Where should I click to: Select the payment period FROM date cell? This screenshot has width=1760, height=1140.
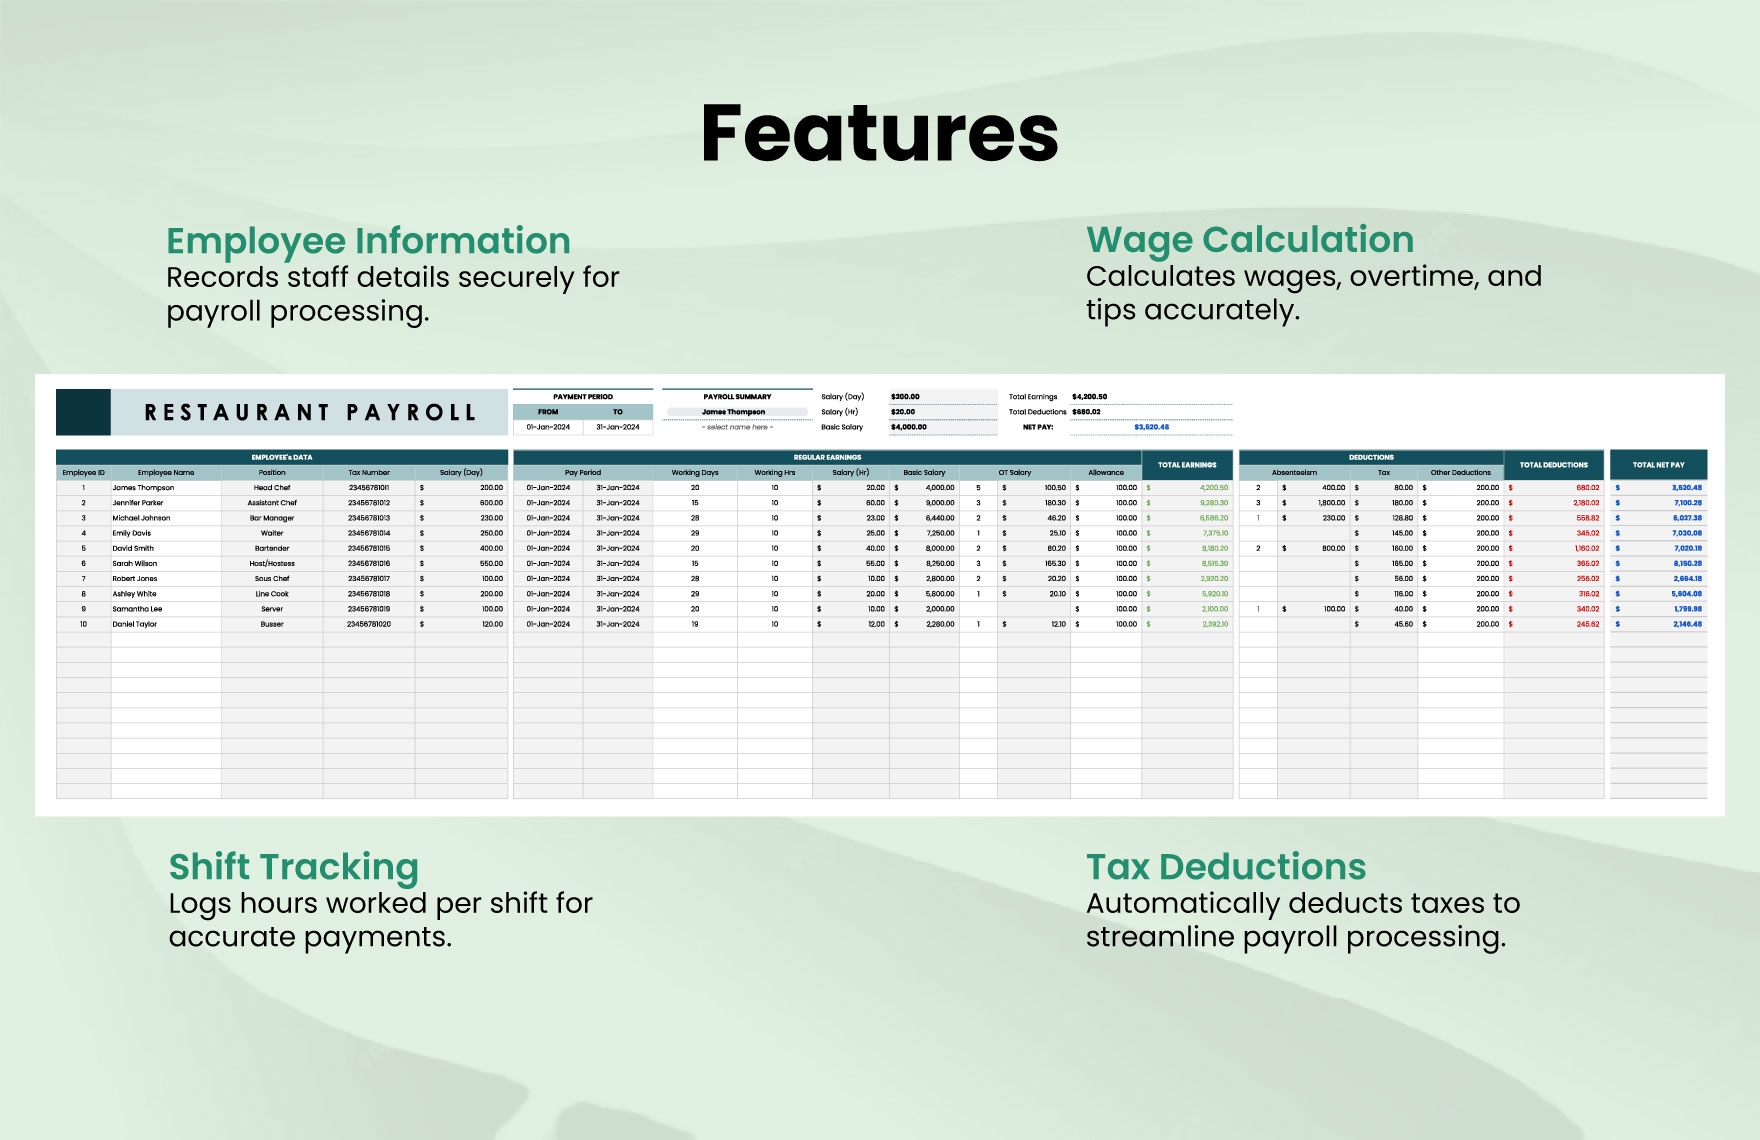click(548, 427)
